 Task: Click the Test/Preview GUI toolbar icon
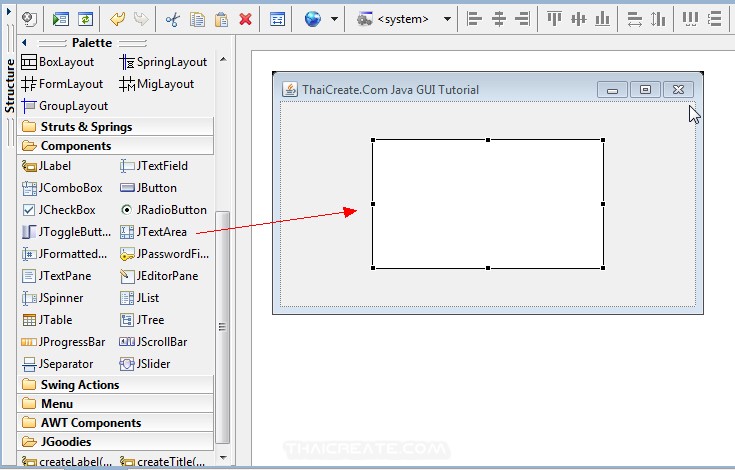coord(60,19)
